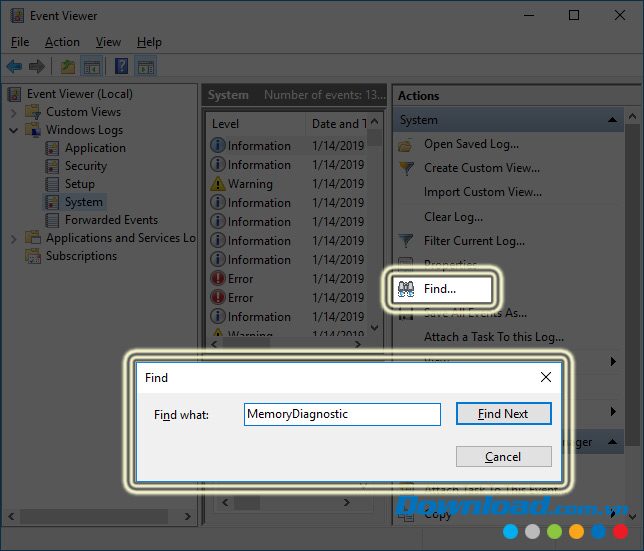This screenshot has height=551, width=644.
Task: Open the Action menu
Action: pyautogui.click(x=62, y=42)
